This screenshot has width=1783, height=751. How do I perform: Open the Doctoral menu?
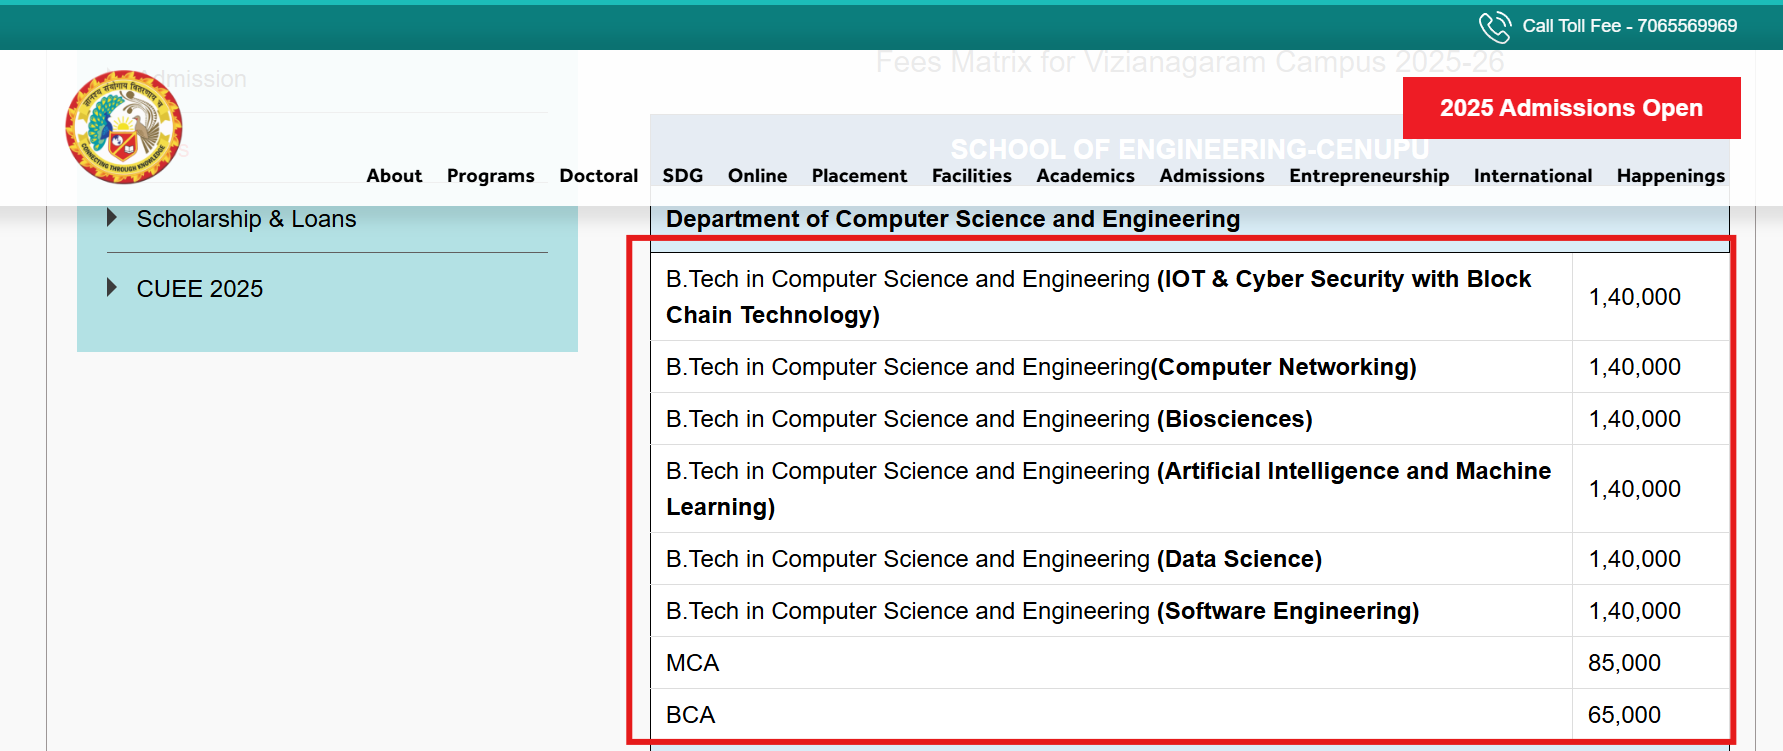599,176
